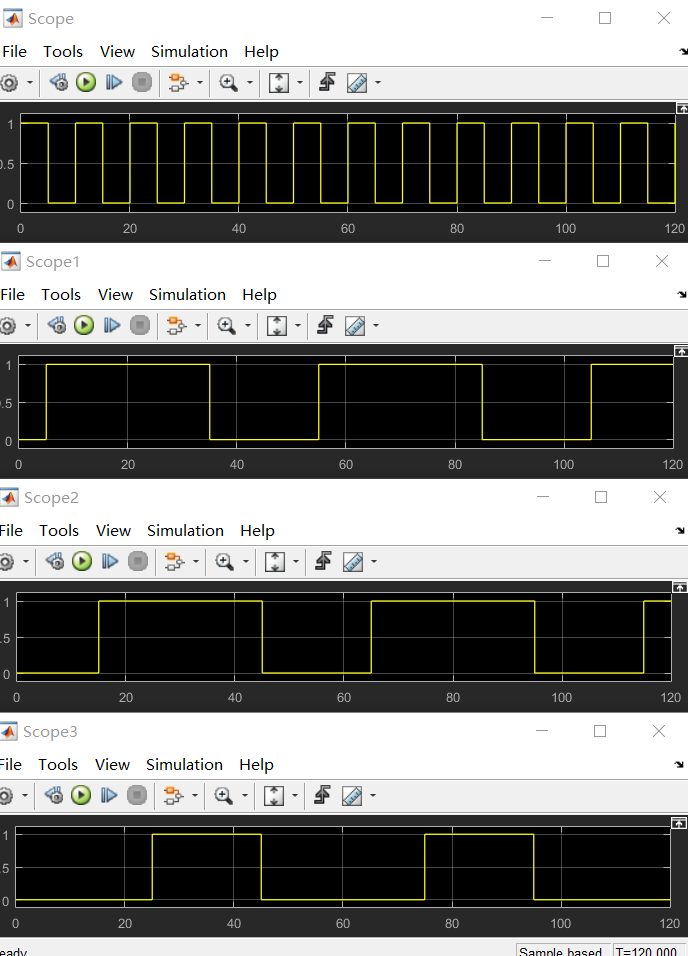
Task: Open Cursor Measurements in Scope2 window
Action: tap(353, 561)
